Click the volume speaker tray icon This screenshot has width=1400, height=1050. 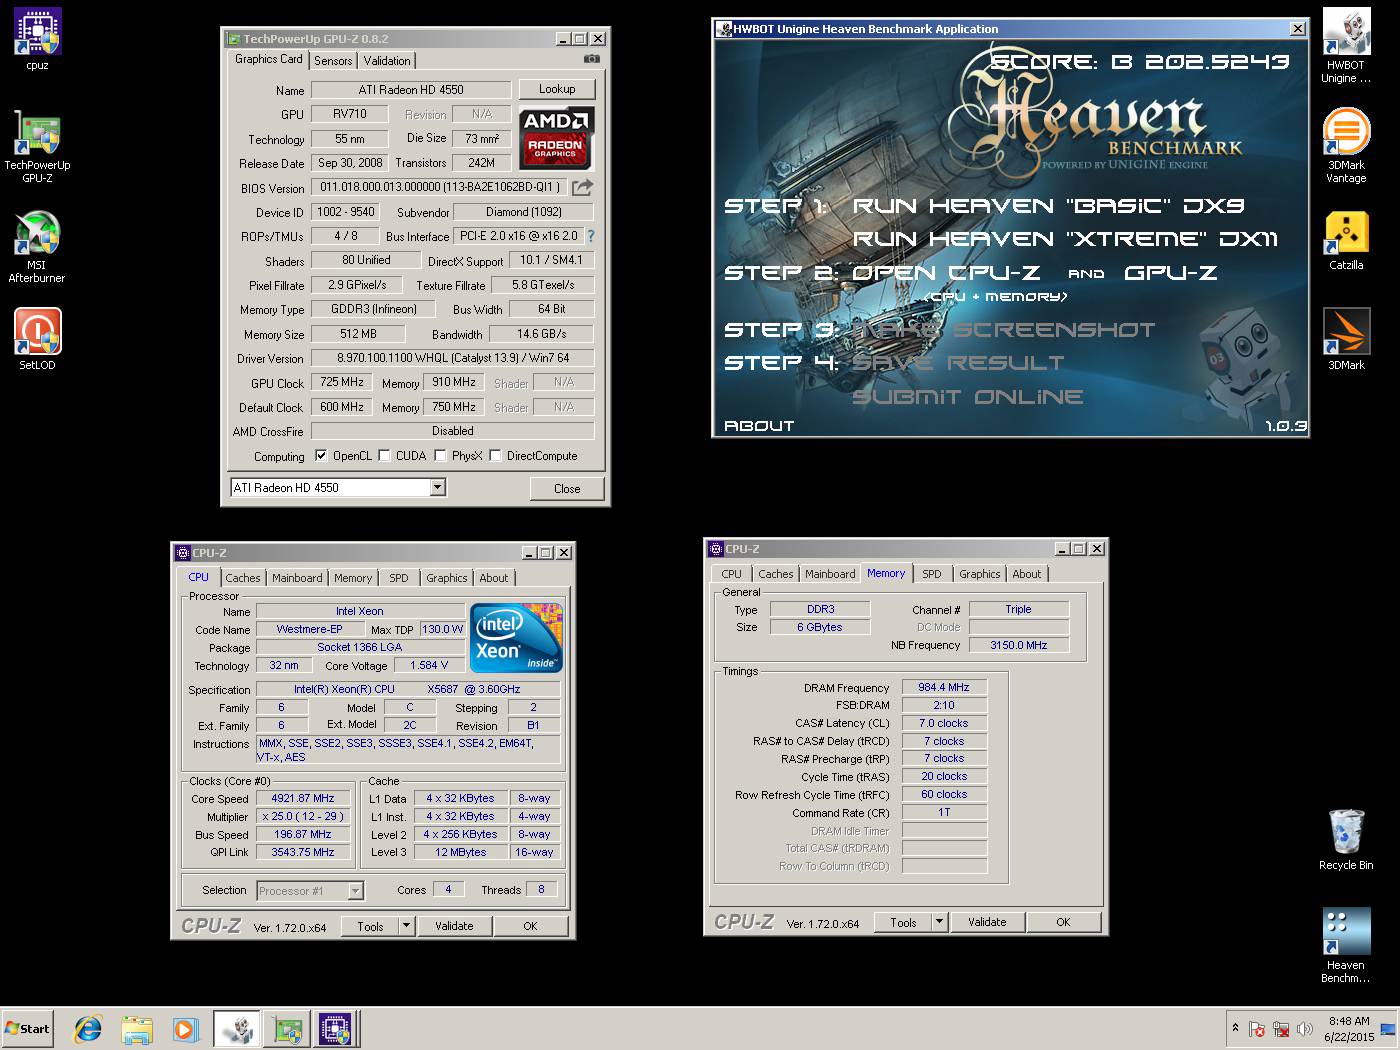point(1305,1028)
